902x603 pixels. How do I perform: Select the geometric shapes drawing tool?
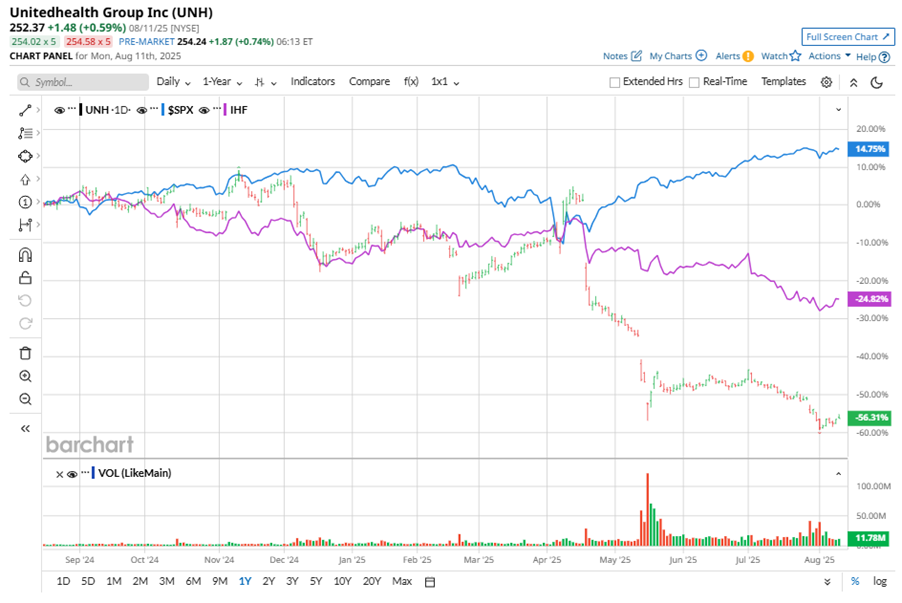coord(25,156)
